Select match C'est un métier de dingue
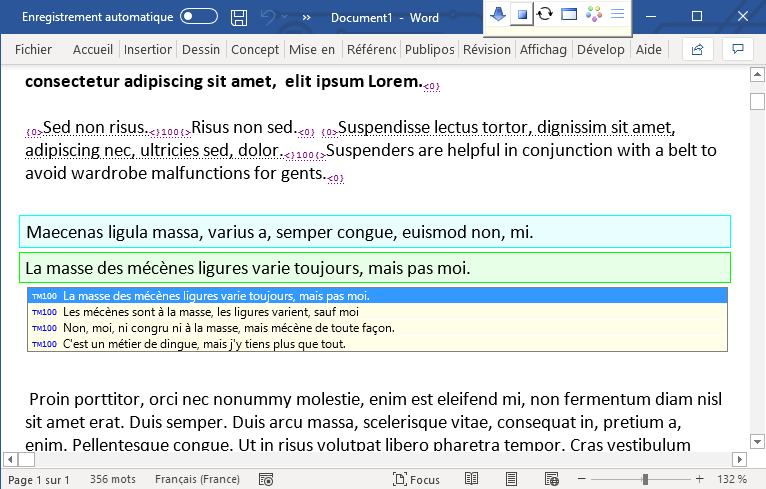This screenshot has width=766, height=489. pyautogui.click(x=377, y=344)
